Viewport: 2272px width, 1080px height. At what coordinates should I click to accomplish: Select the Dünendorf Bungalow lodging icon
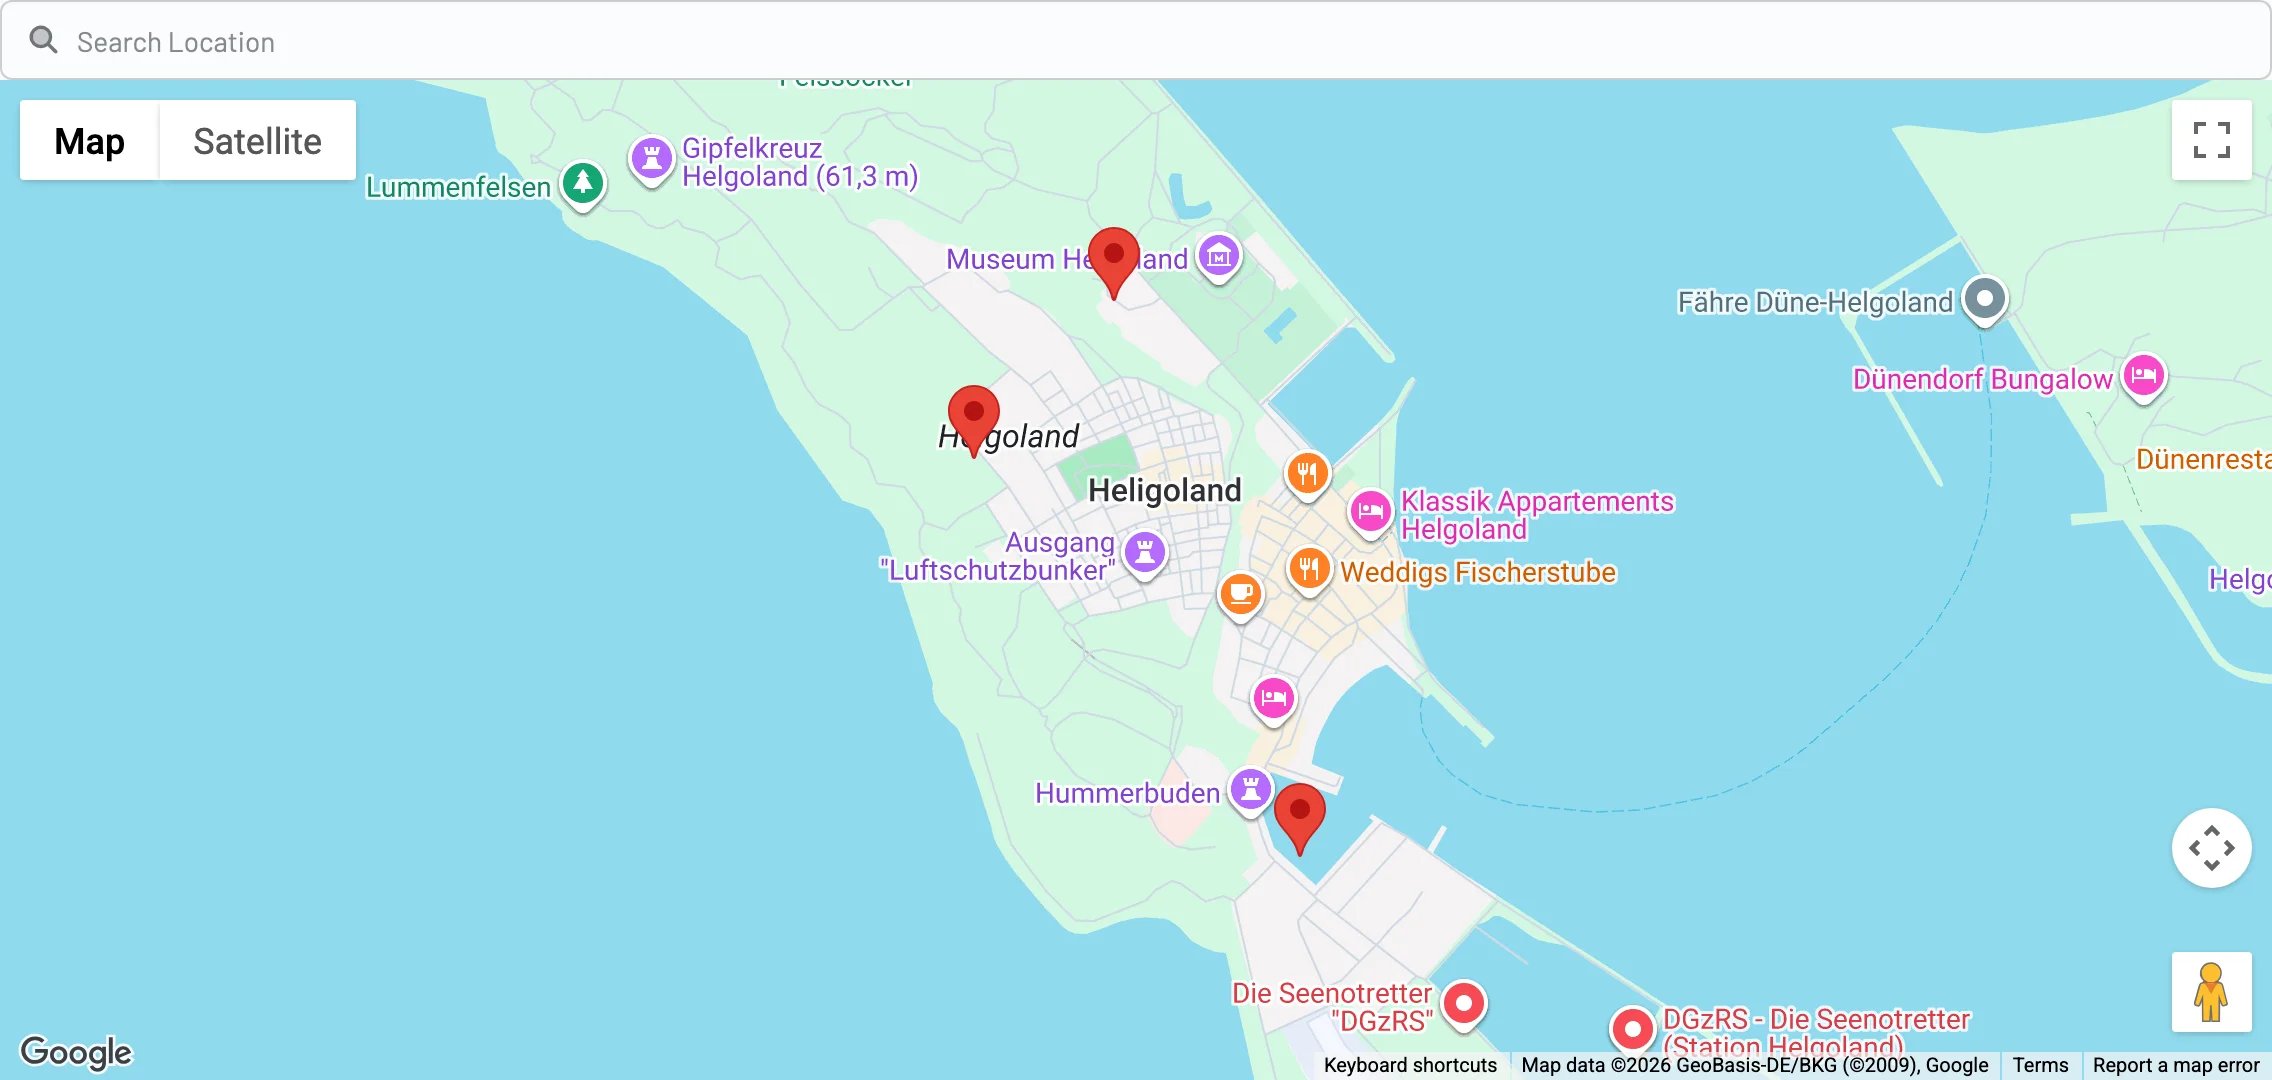[2144, 378]
